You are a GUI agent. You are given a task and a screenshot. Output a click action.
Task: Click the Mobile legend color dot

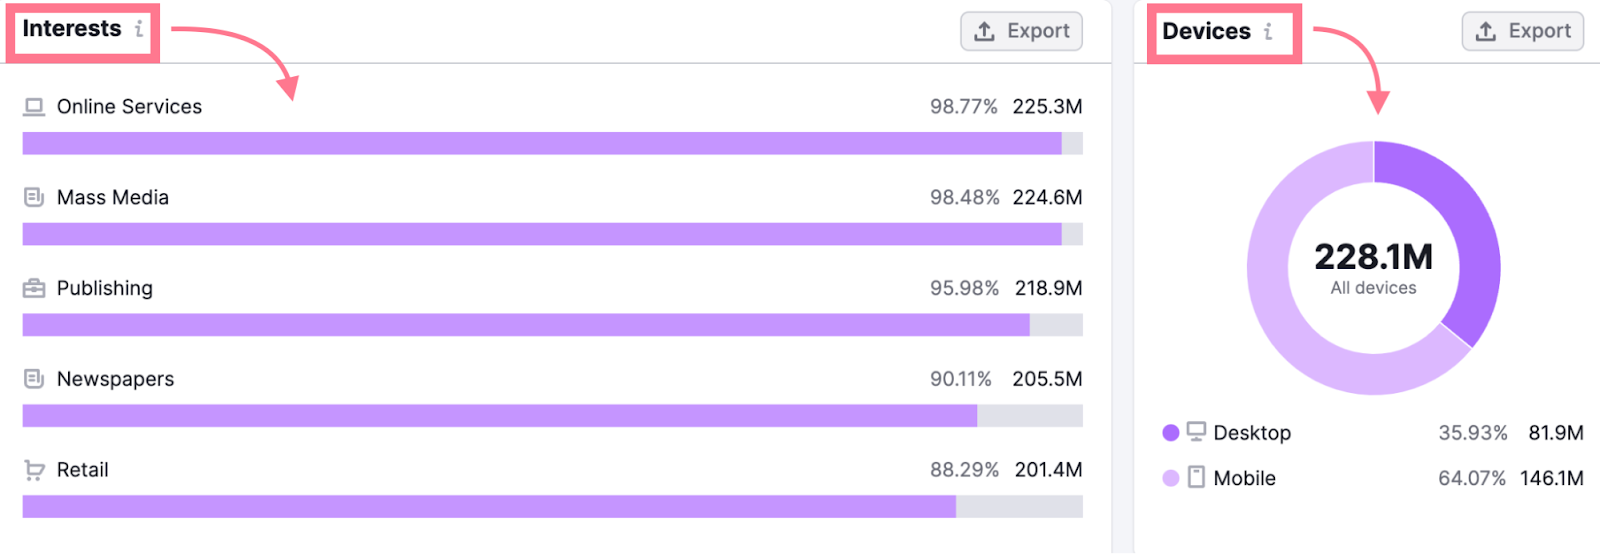click(x=1171, y=478)
